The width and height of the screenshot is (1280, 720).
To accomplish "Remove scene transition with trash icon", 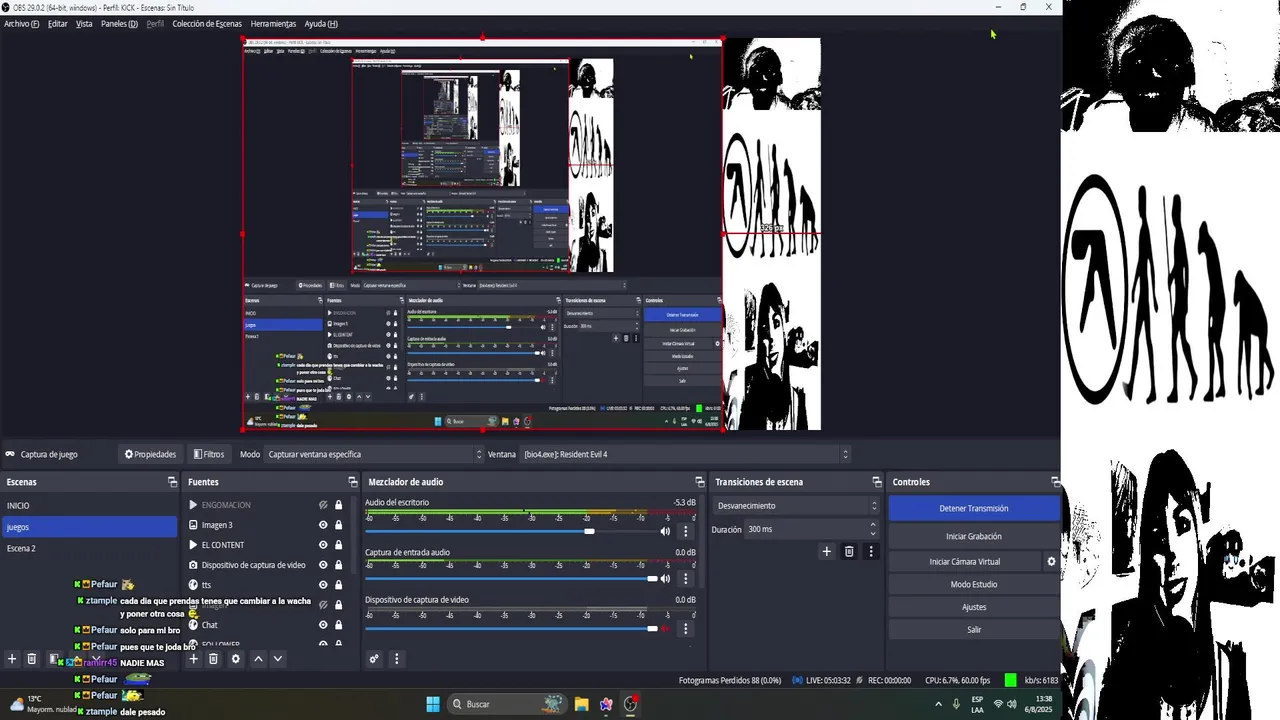I will click(849, 551).
